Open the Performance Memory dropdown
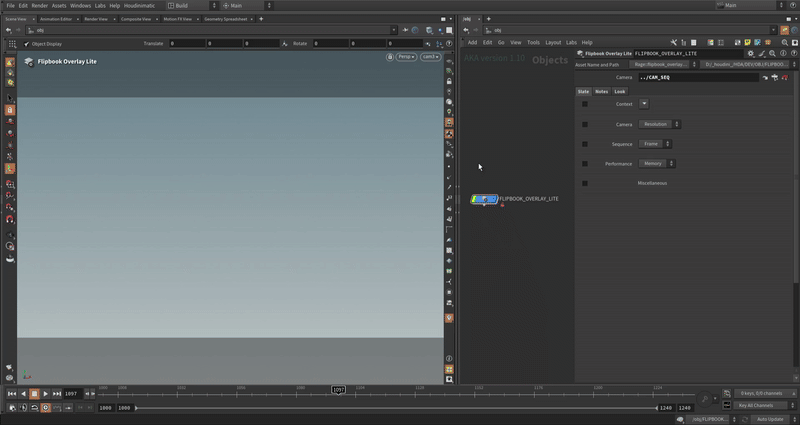This screenshot has width=800, height=425. click(x=657, y=163)
